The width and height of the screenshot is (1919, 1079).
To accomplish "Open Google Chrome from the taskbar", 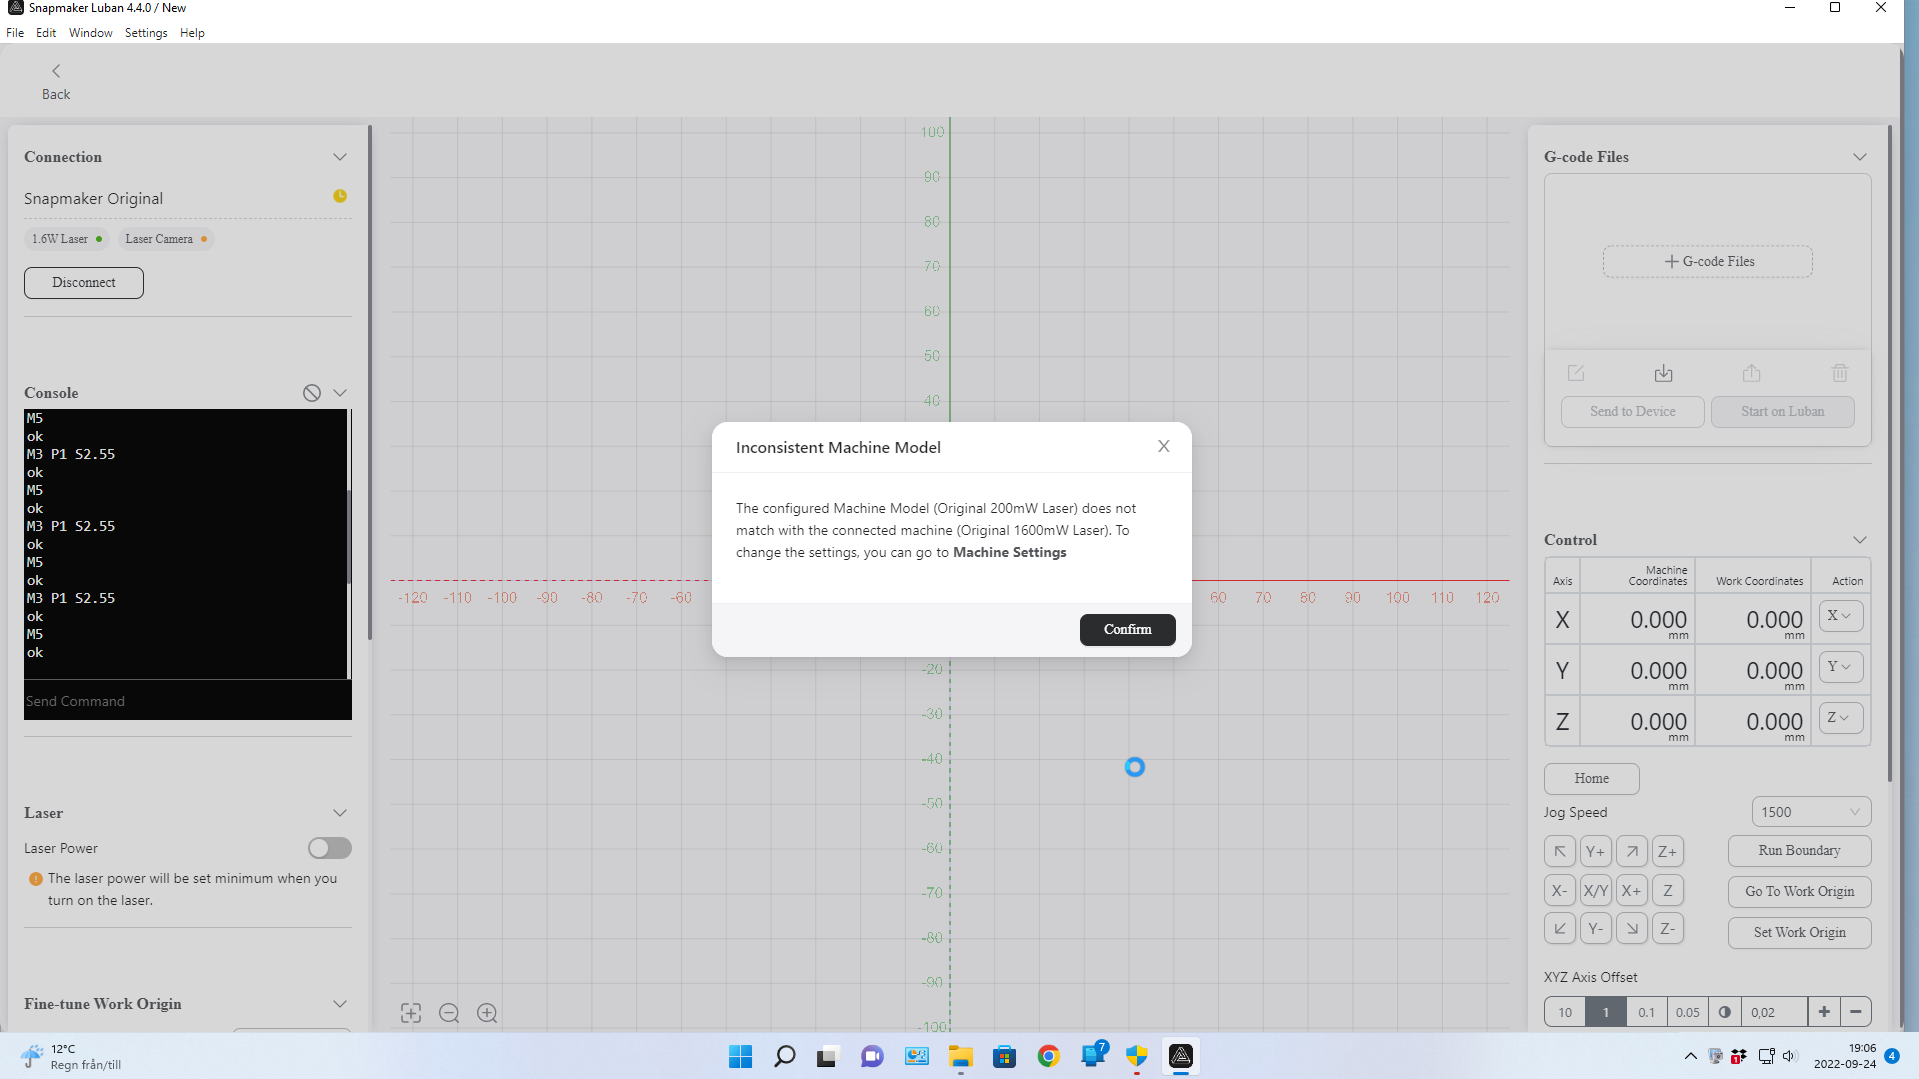I will click(x=1048, y=1056).
